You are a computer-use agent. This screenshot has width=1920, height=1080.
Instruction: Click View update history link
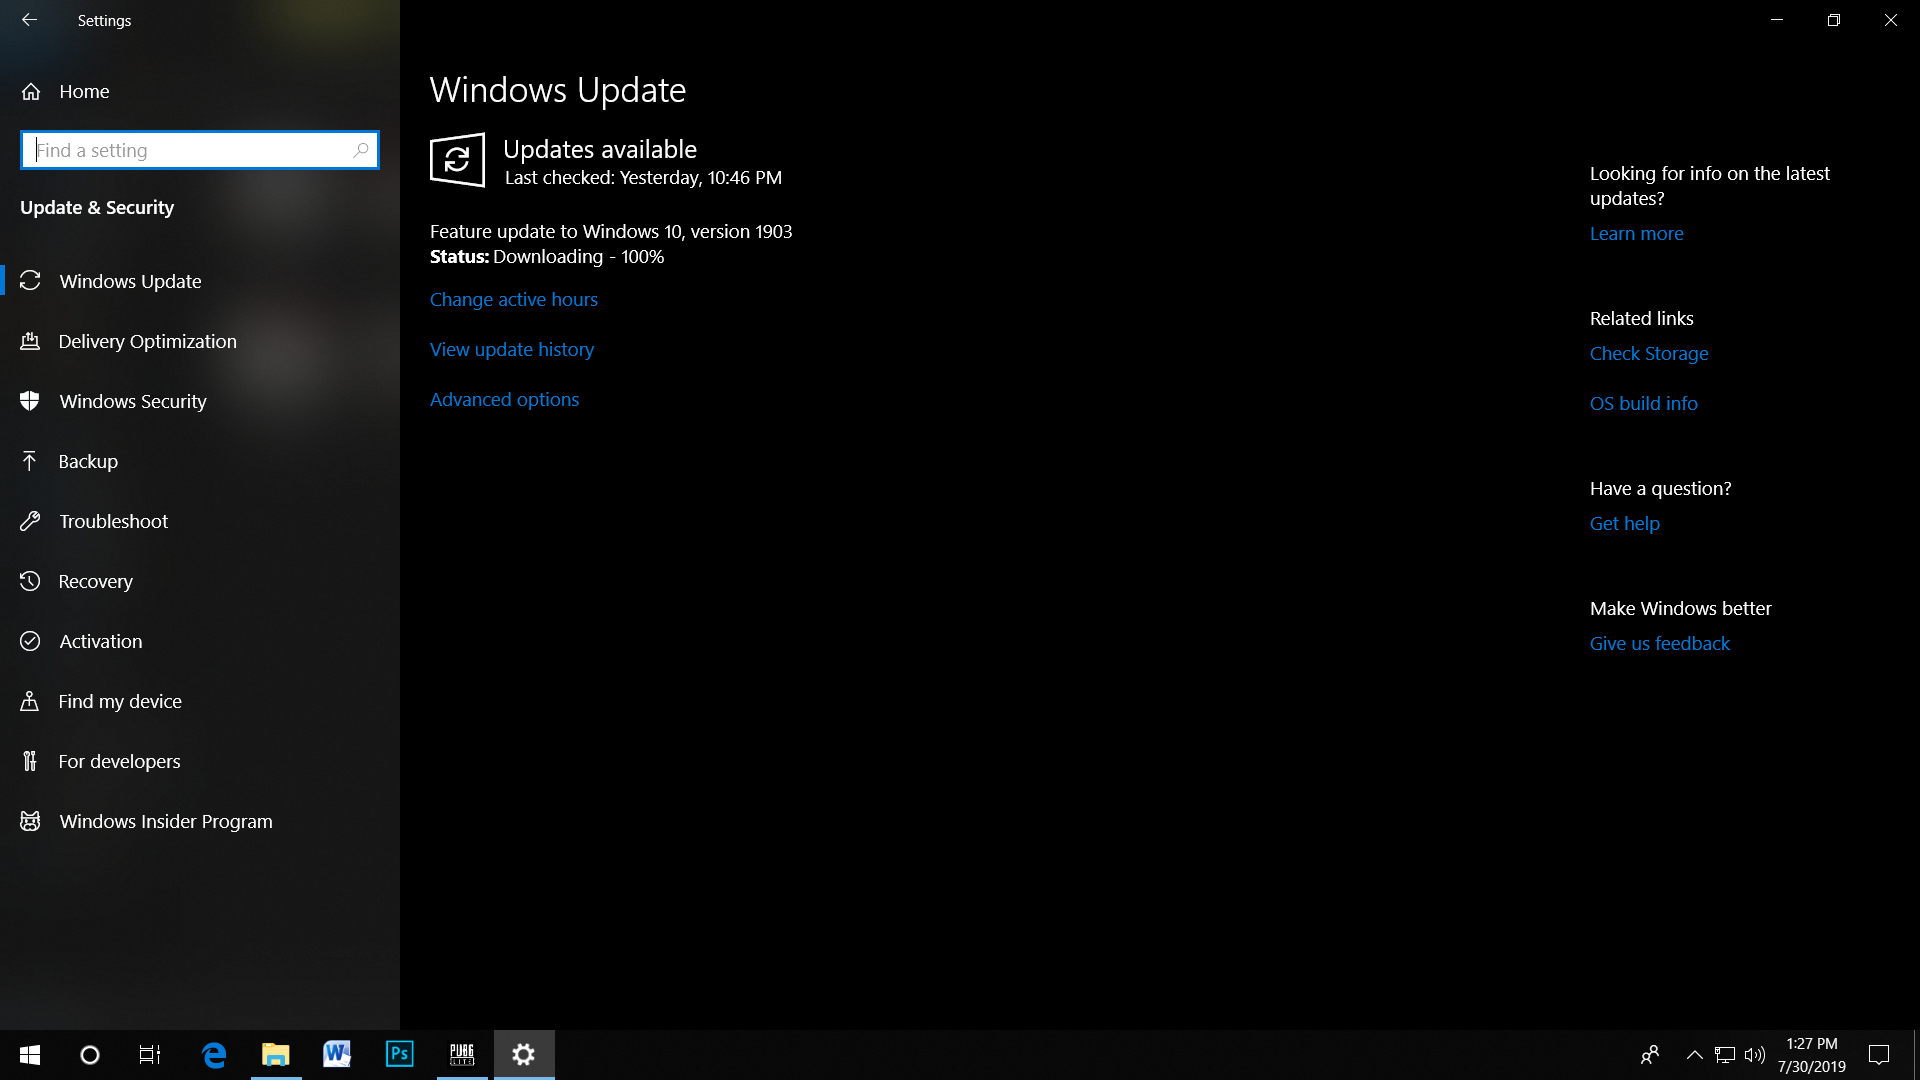(x=512, y=349)
